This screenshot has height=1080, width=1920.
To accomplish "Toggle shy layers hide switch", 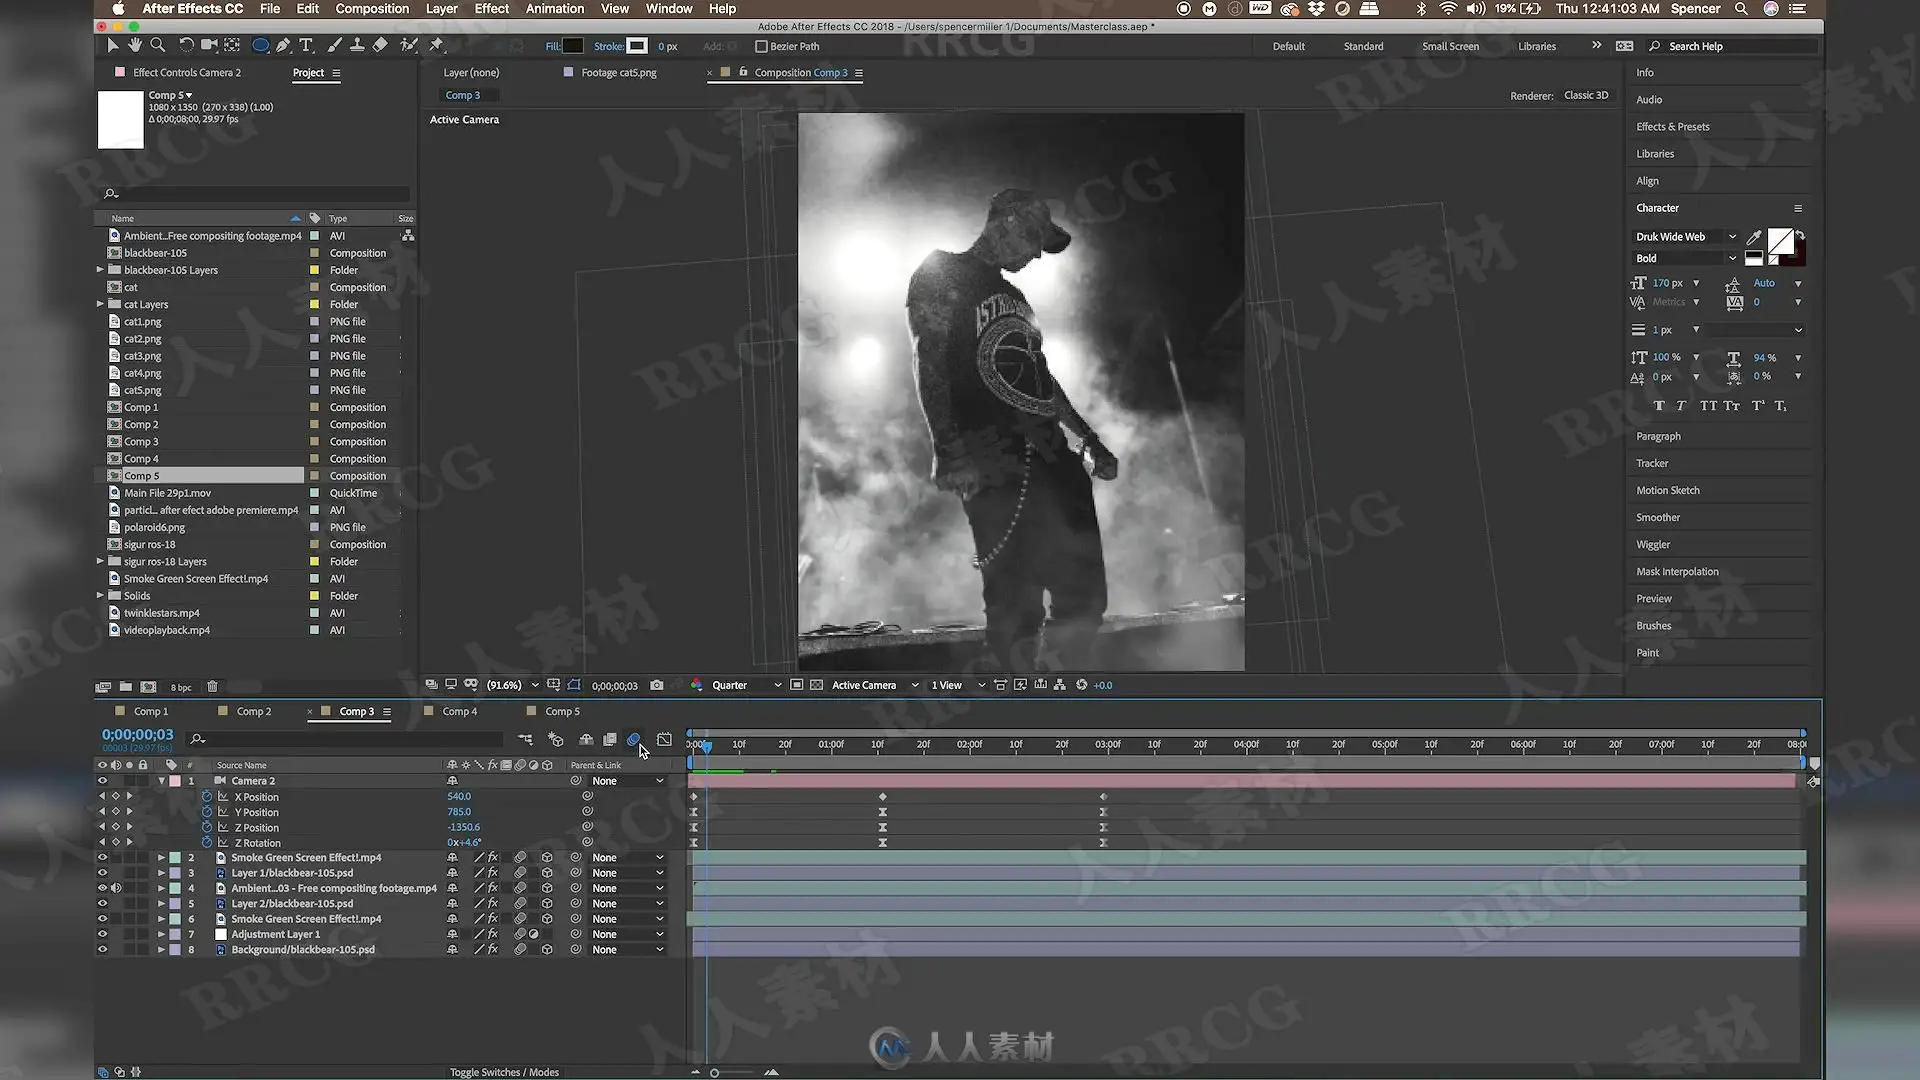I will [x=586, y=740].
